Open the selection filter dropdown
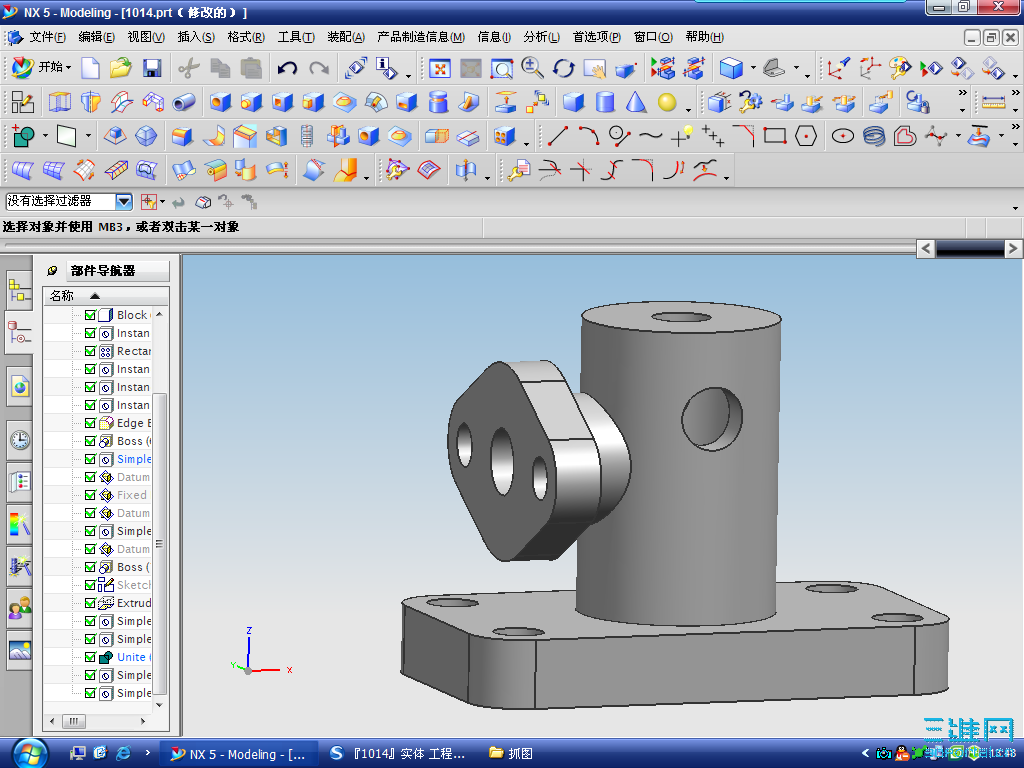Viewport: 1024px width, 768px height. [x=124, y=201]
